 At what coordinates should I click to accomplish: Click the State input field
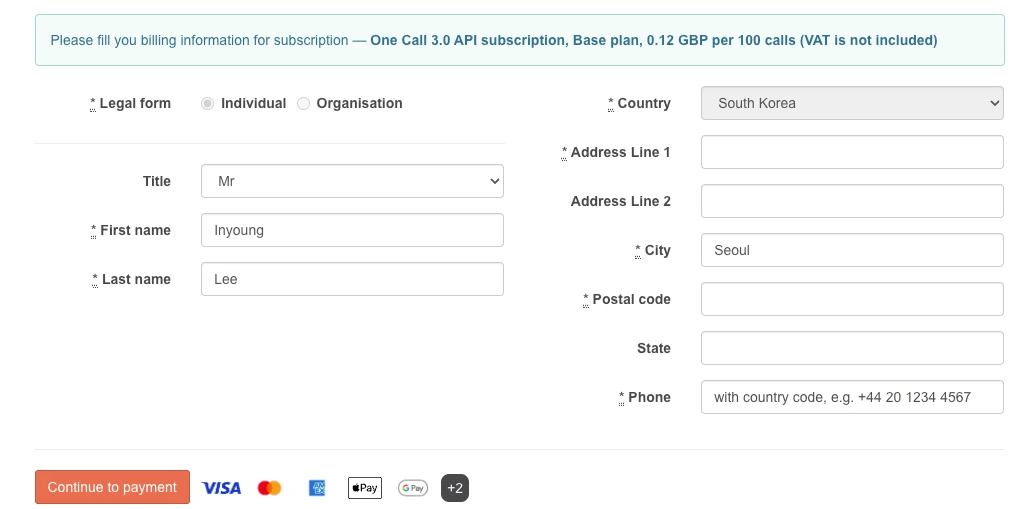pos(852,348)
